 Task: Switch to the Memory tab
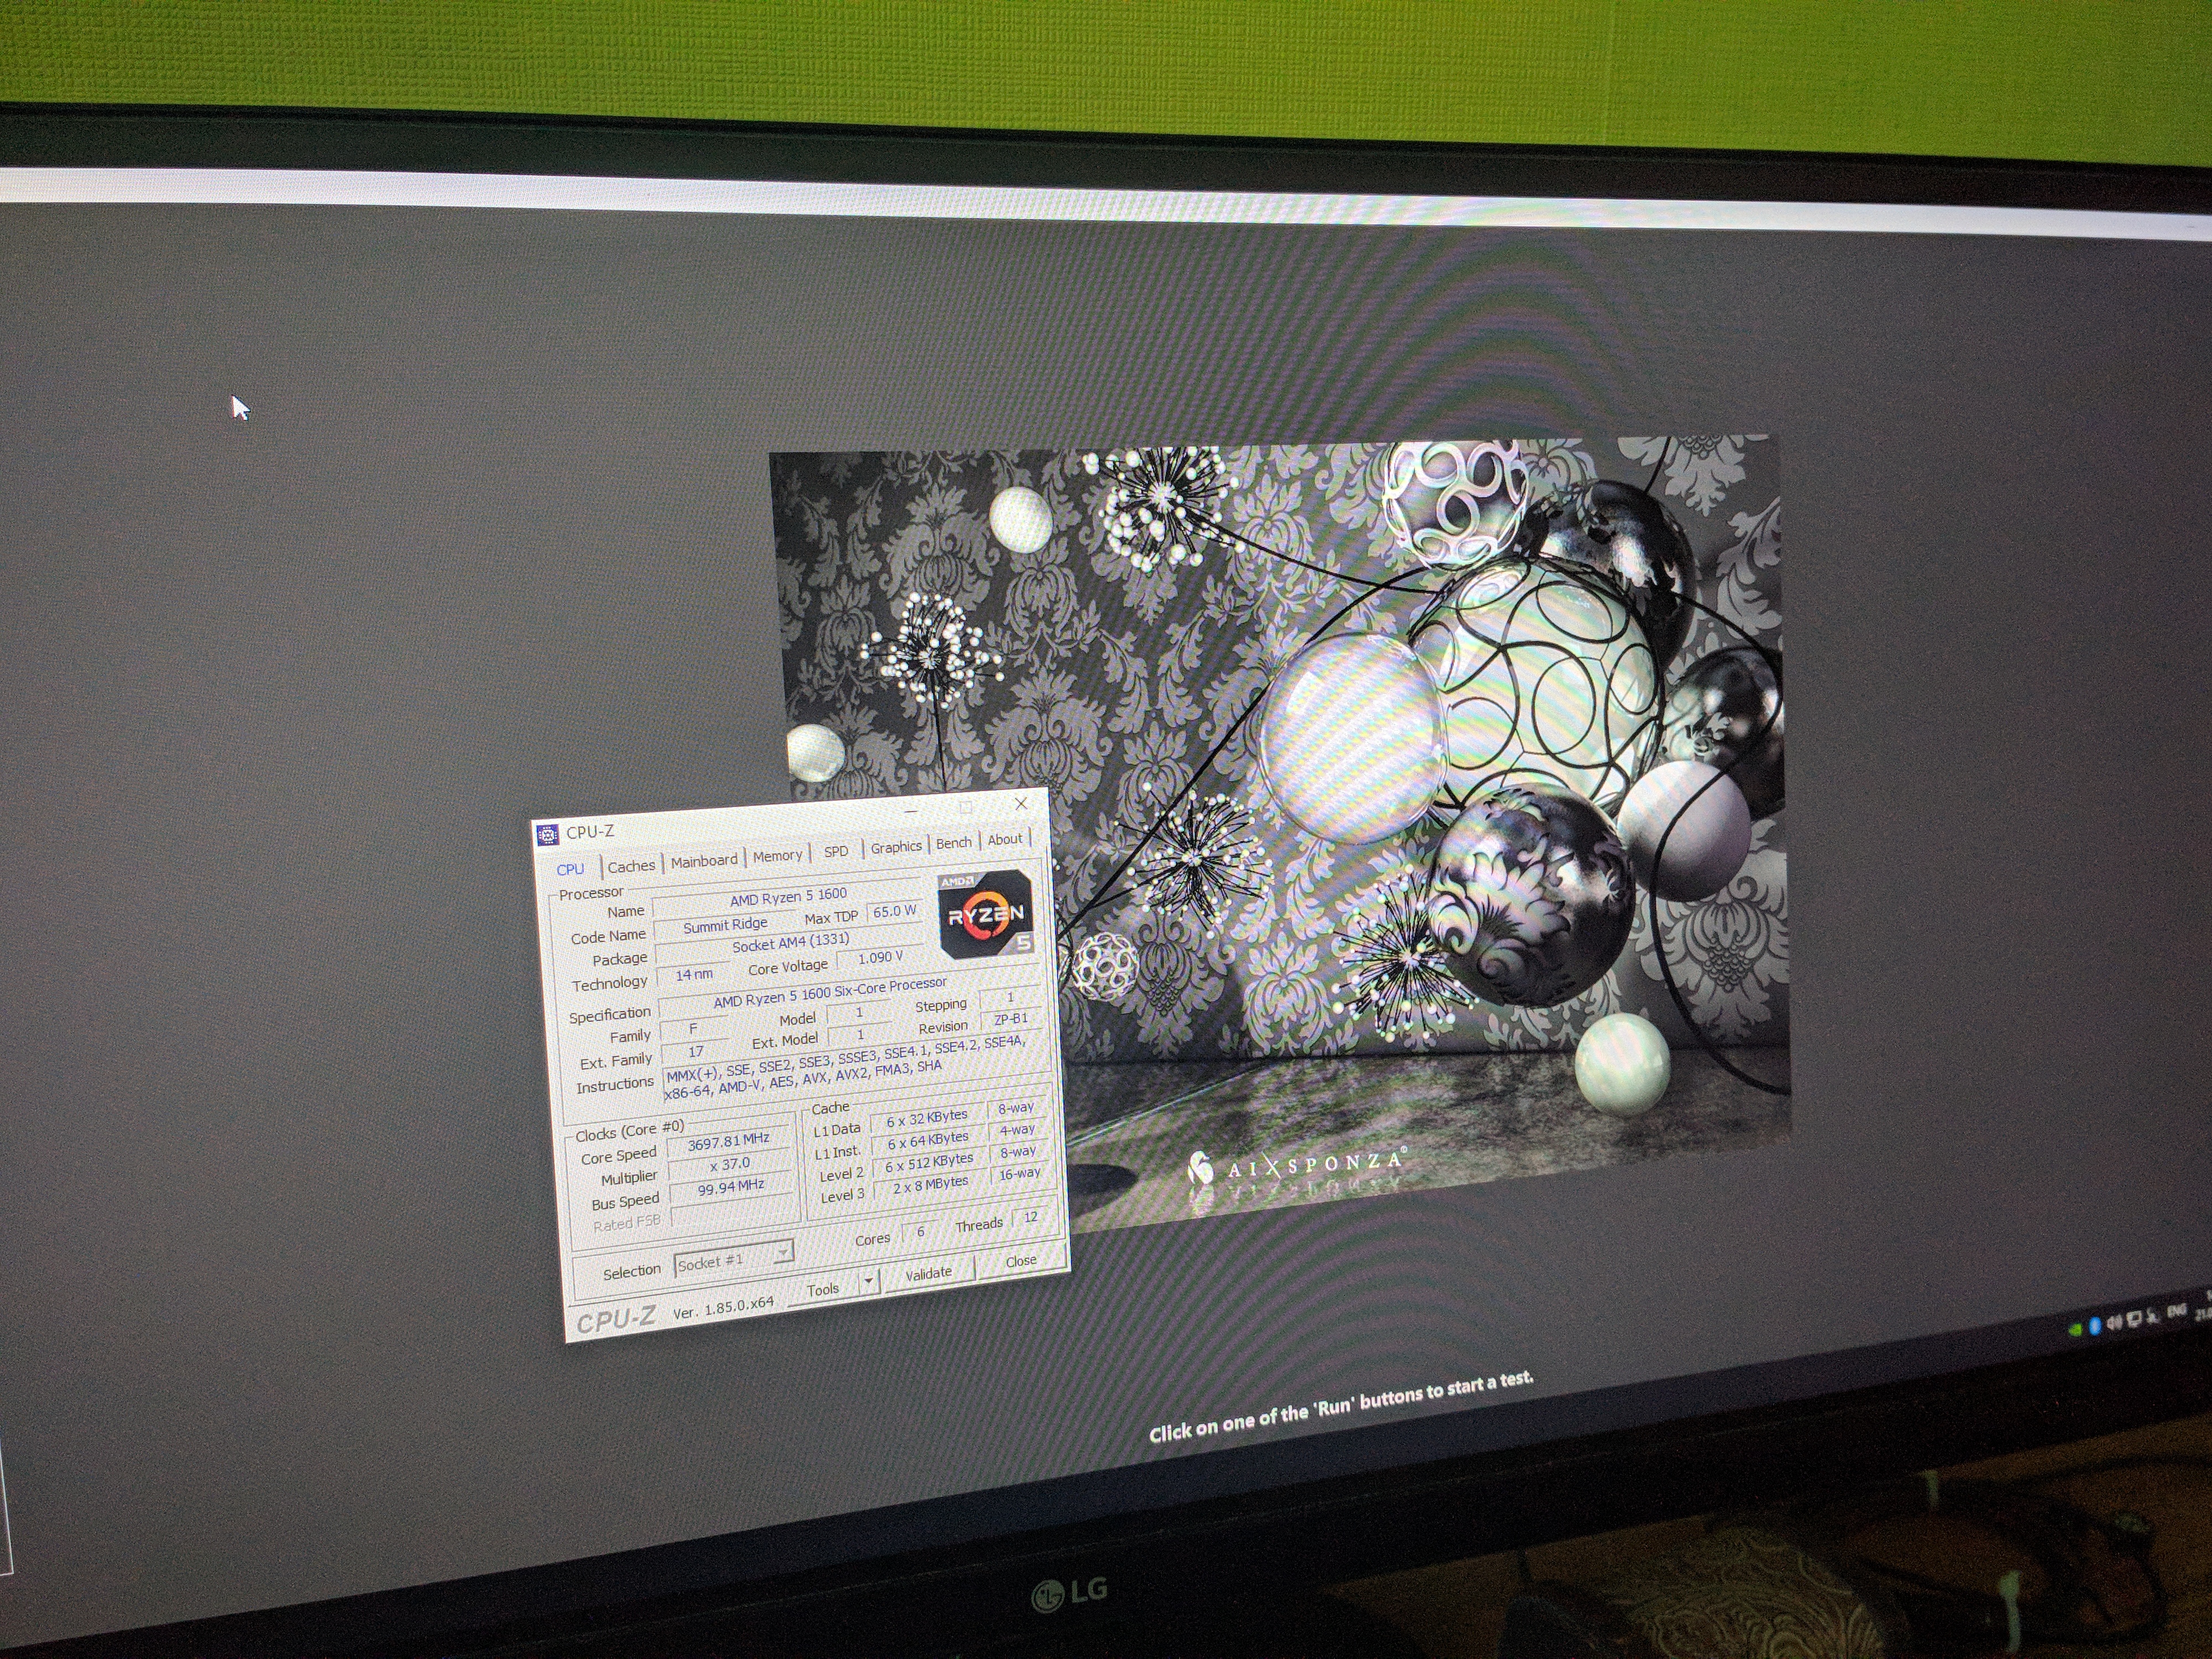click(777, 856)
